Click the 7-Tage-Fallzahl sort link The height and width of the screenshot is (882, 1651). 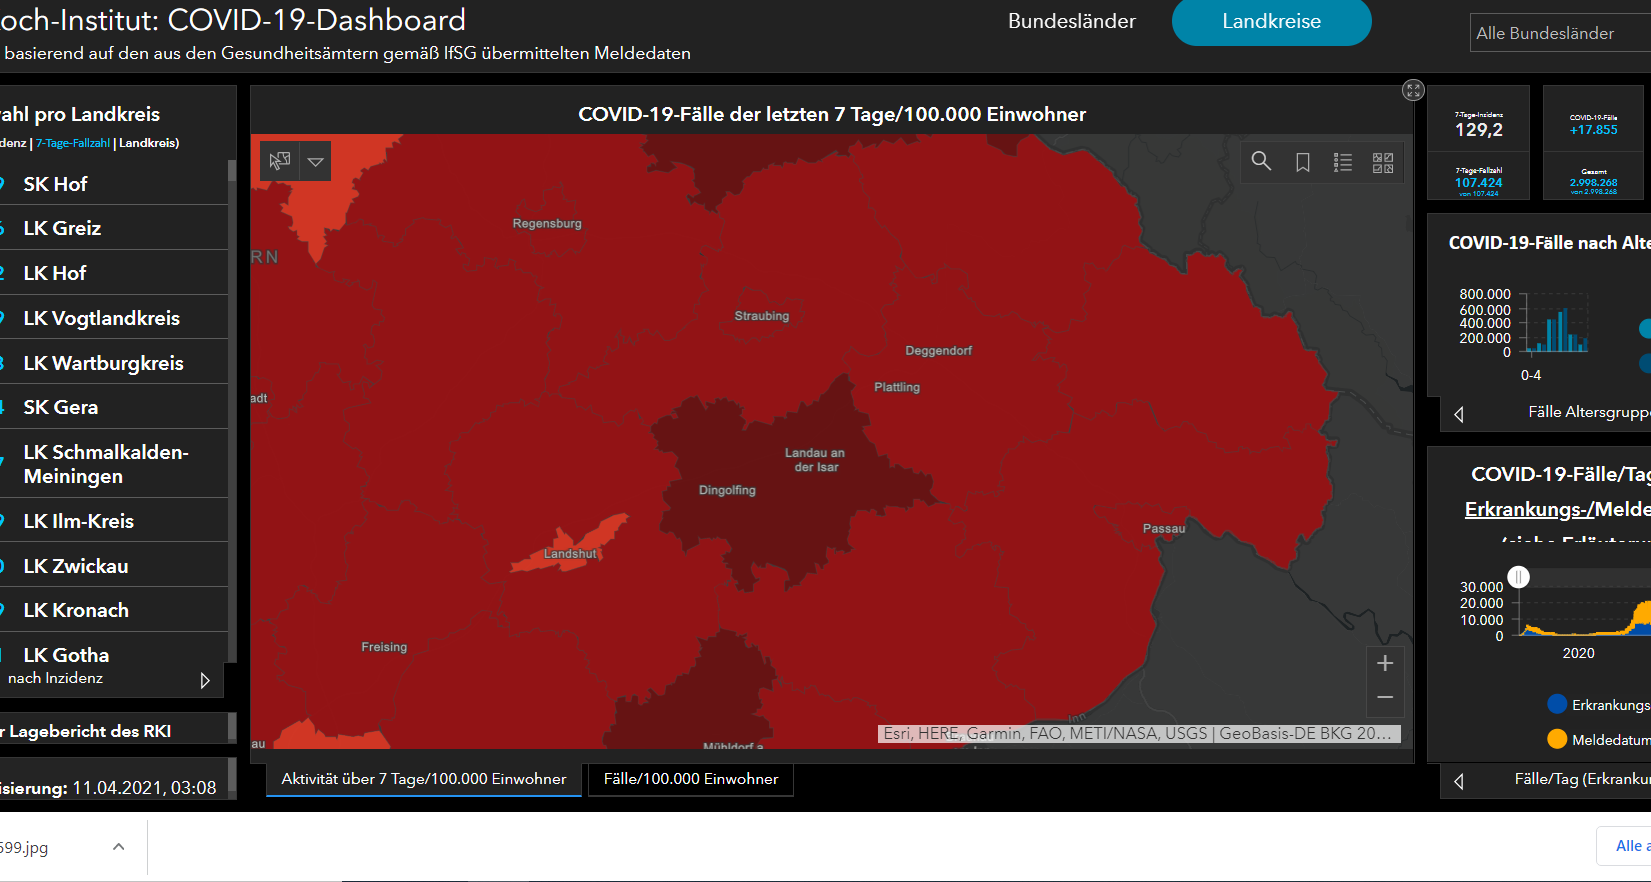point(73,143)
